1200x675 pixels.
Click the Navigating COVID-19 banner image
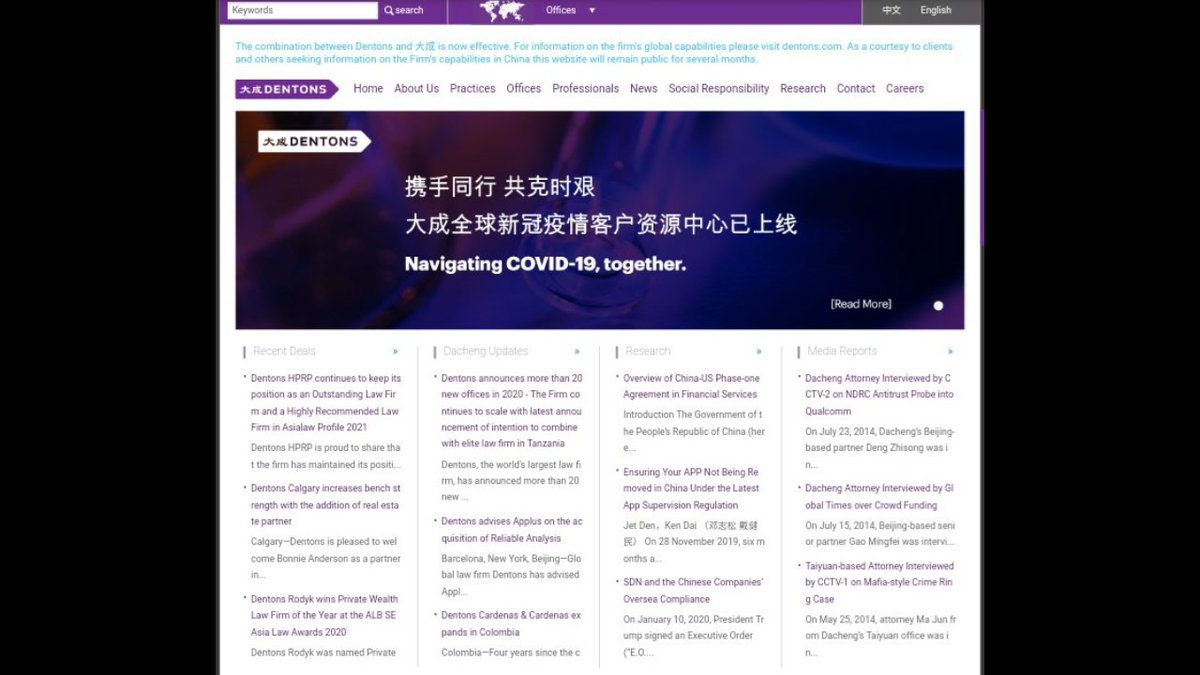600,220
